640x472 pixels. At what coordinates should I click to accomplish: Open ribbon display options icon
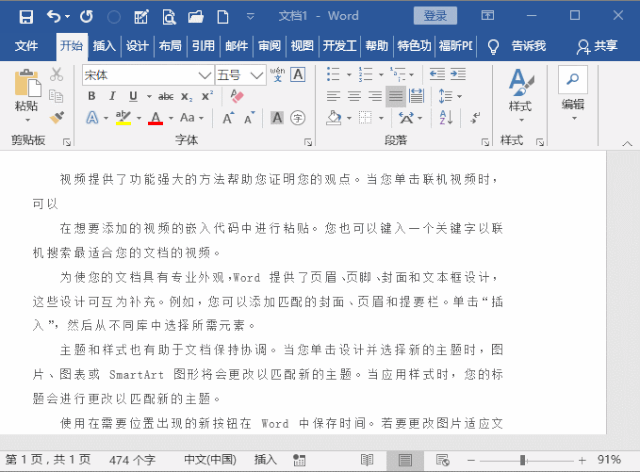(x=487, y=16)
